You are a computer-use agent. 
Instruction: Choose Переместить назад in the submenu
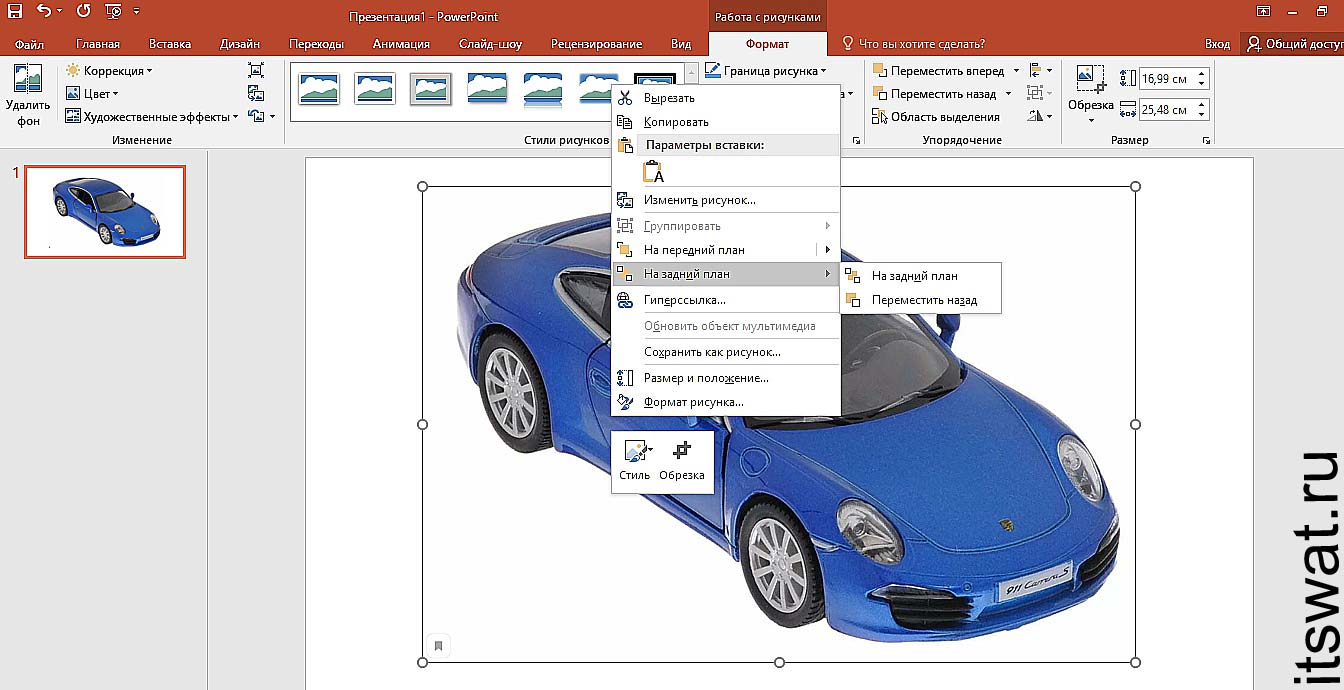(923, 300)
